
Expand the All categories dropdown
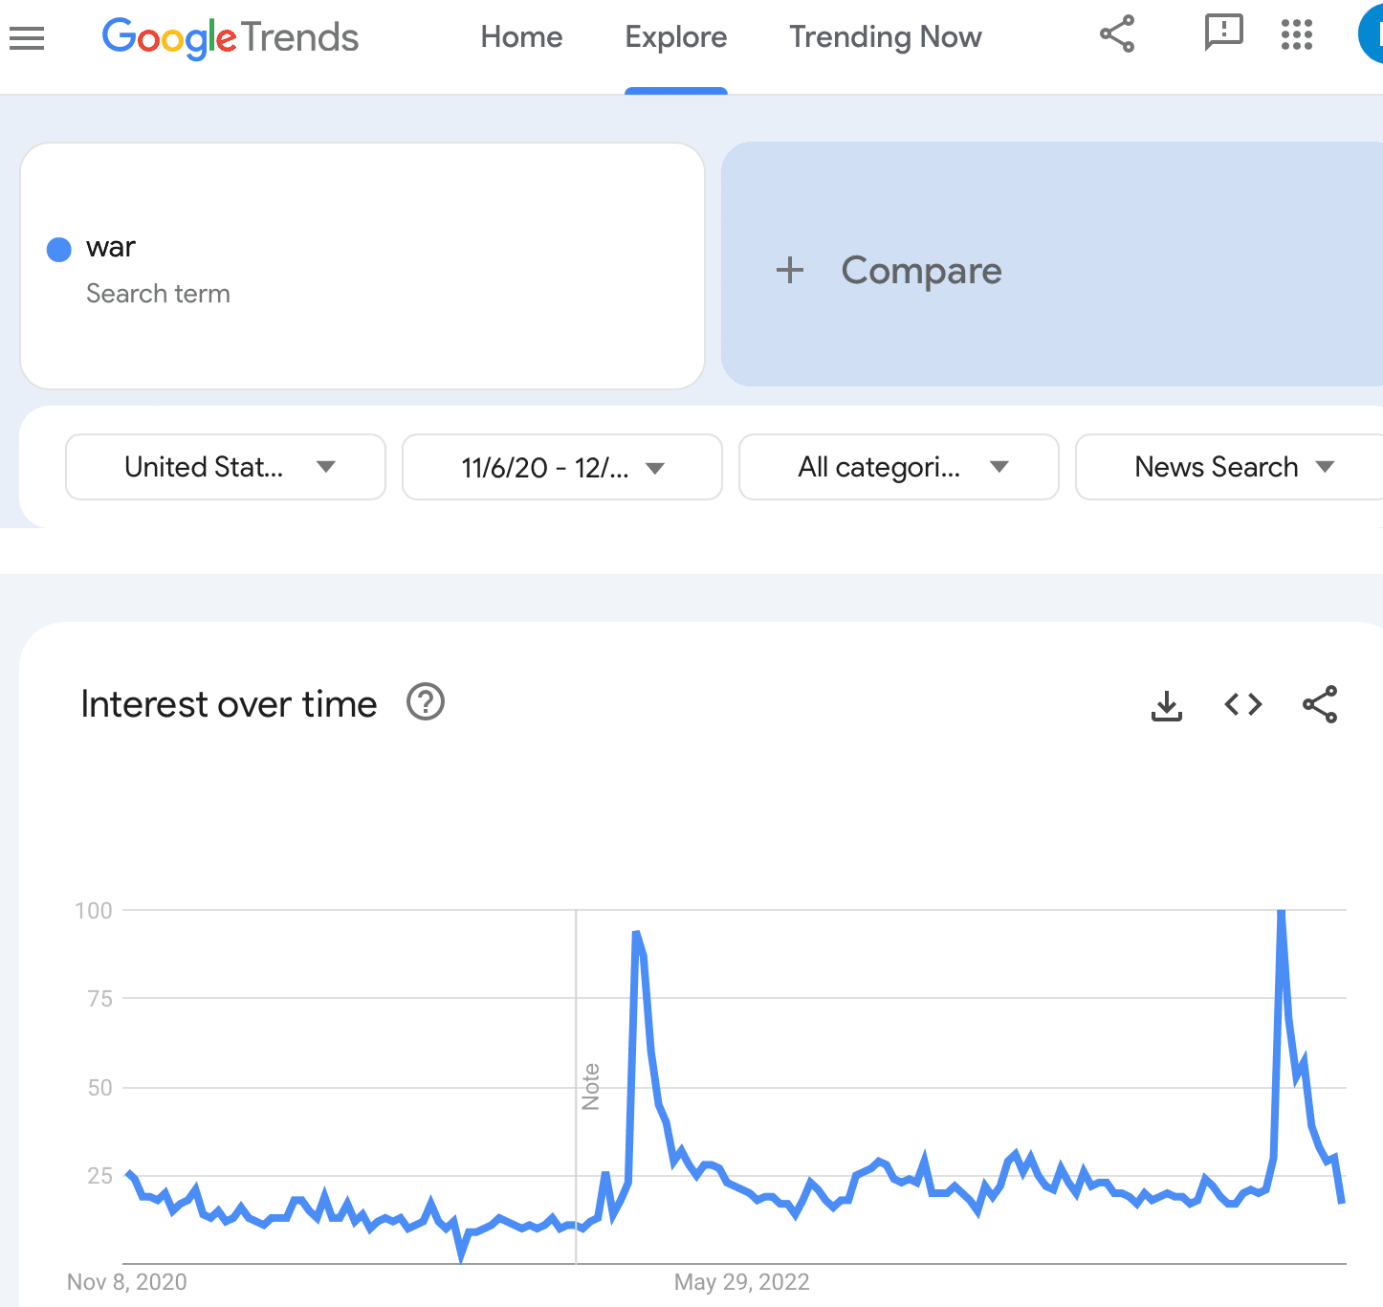pyautogui.click(x=898, y=467)
